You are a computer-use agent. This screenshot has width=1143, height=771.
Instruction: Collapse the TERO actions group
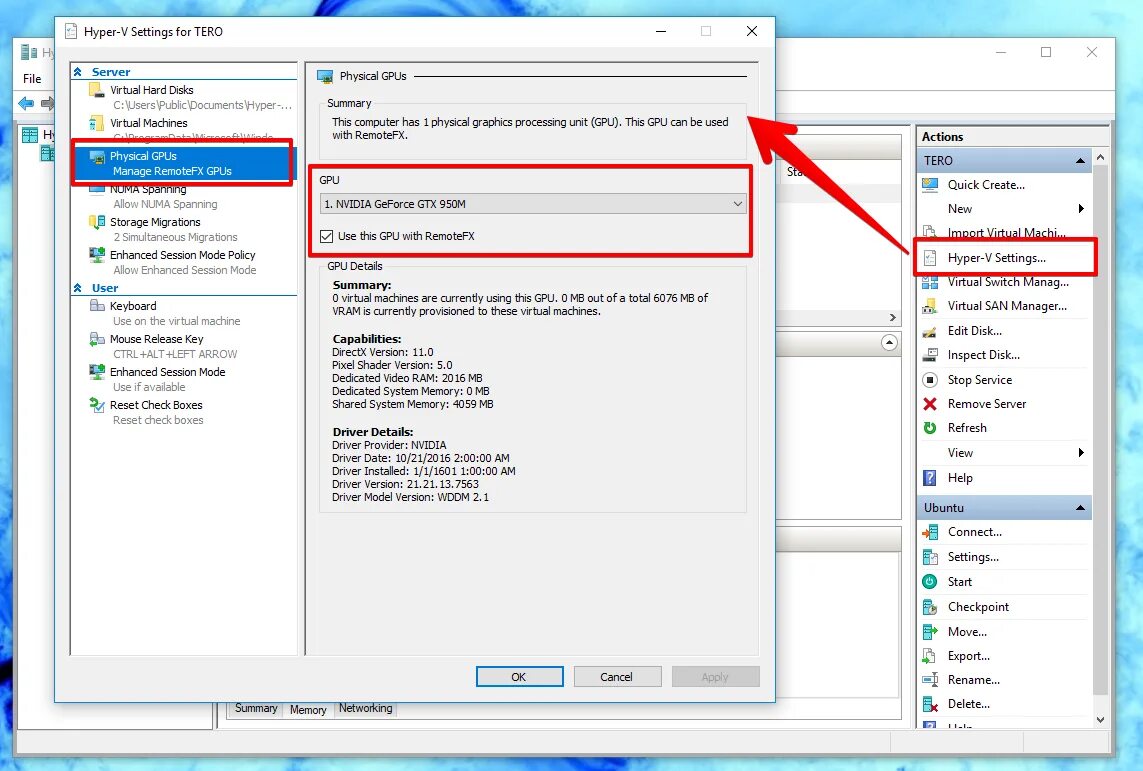point(1080,160)
